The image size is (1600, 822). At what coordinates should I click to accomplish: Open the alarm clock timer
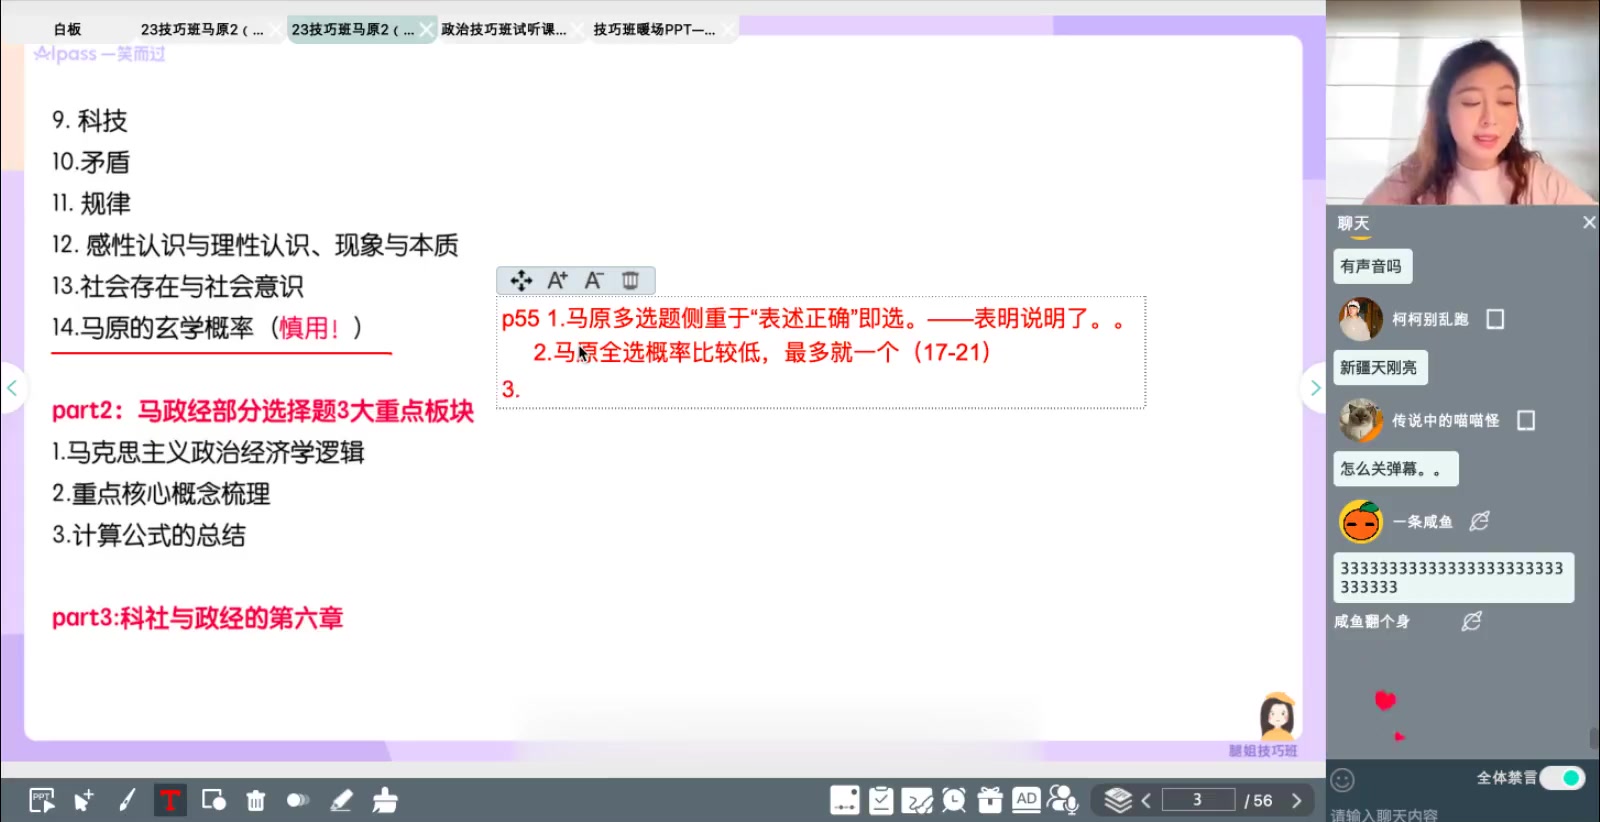(x=954, y=800)
